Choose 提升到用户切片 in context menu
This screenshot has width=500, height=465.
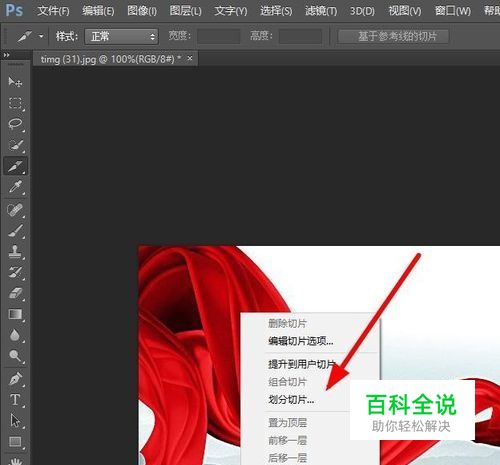pyautogui.click(x=301, y=364)
